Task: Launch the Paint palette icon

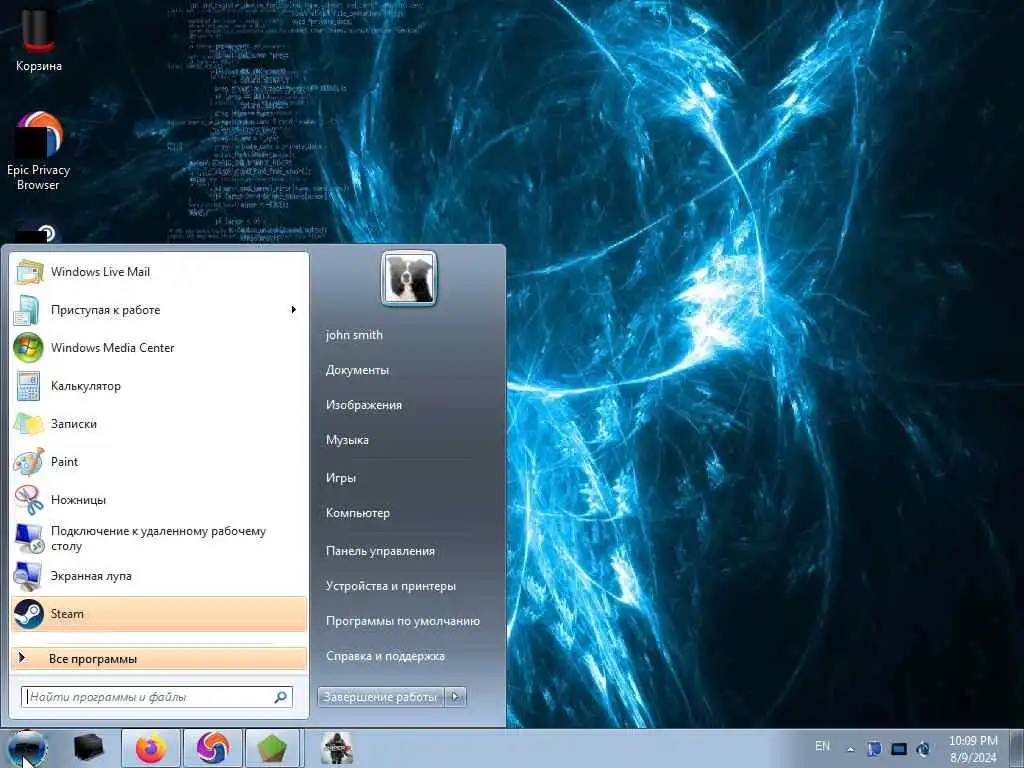Action: tap(29, 462)
